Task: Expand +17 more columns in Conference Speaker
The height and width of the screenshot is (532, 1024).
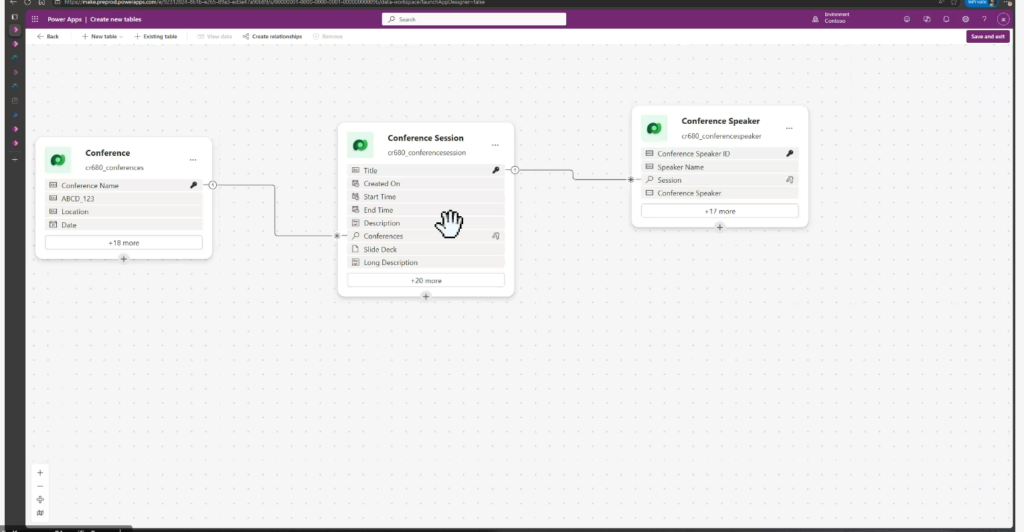Action: pos(720,211)
